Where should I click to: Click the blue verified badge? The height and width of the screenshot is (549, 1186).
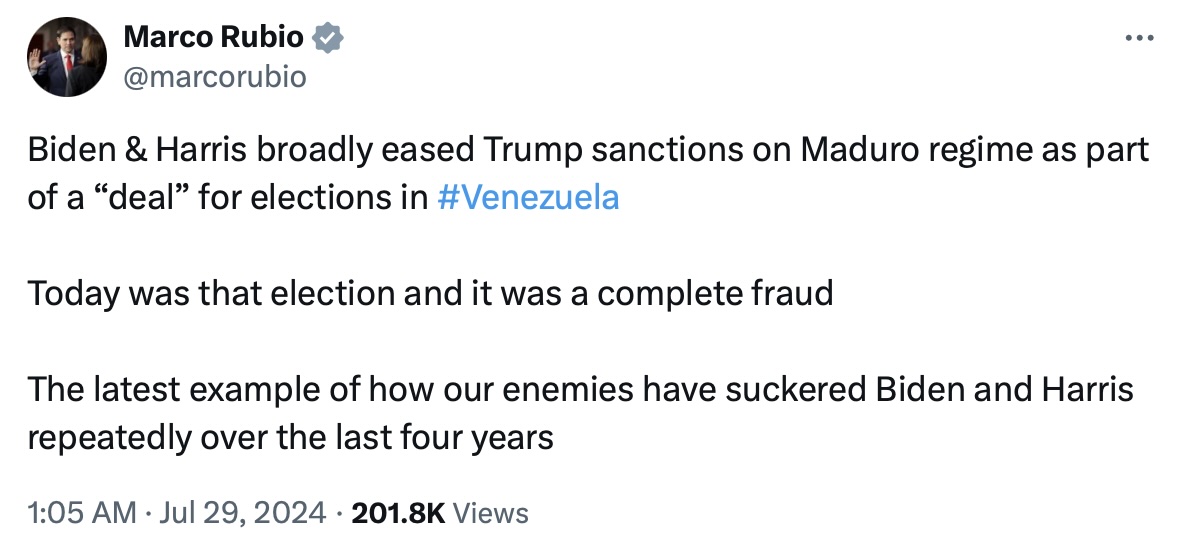[x=328, y=39]
